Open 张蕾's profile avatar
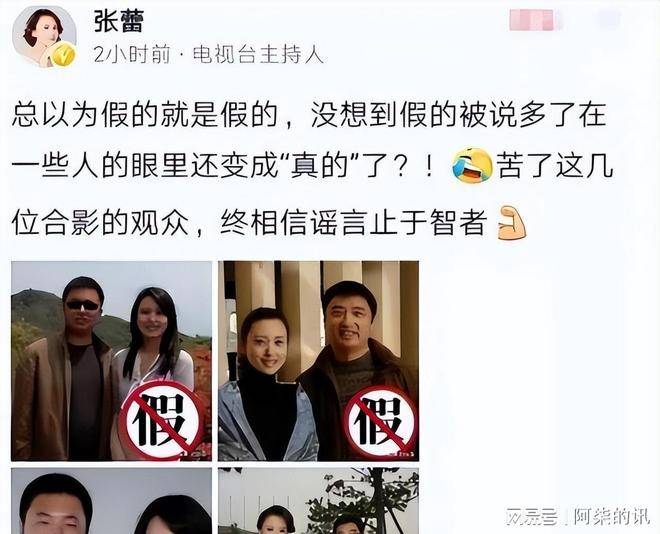The image size is (660, 534). 44,37
